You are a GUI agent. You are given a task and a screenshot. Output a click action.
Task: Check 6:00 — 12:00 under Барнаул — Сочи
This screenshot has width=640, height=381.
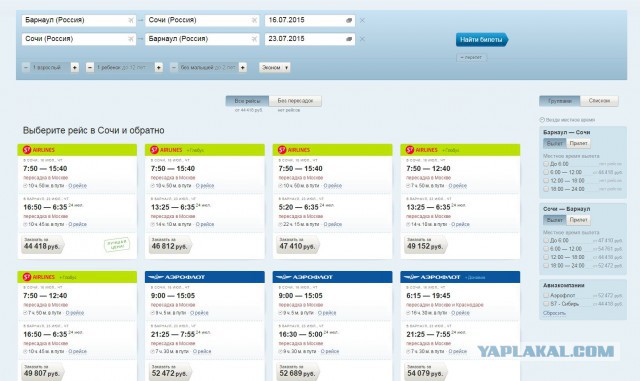click(546, 172)
